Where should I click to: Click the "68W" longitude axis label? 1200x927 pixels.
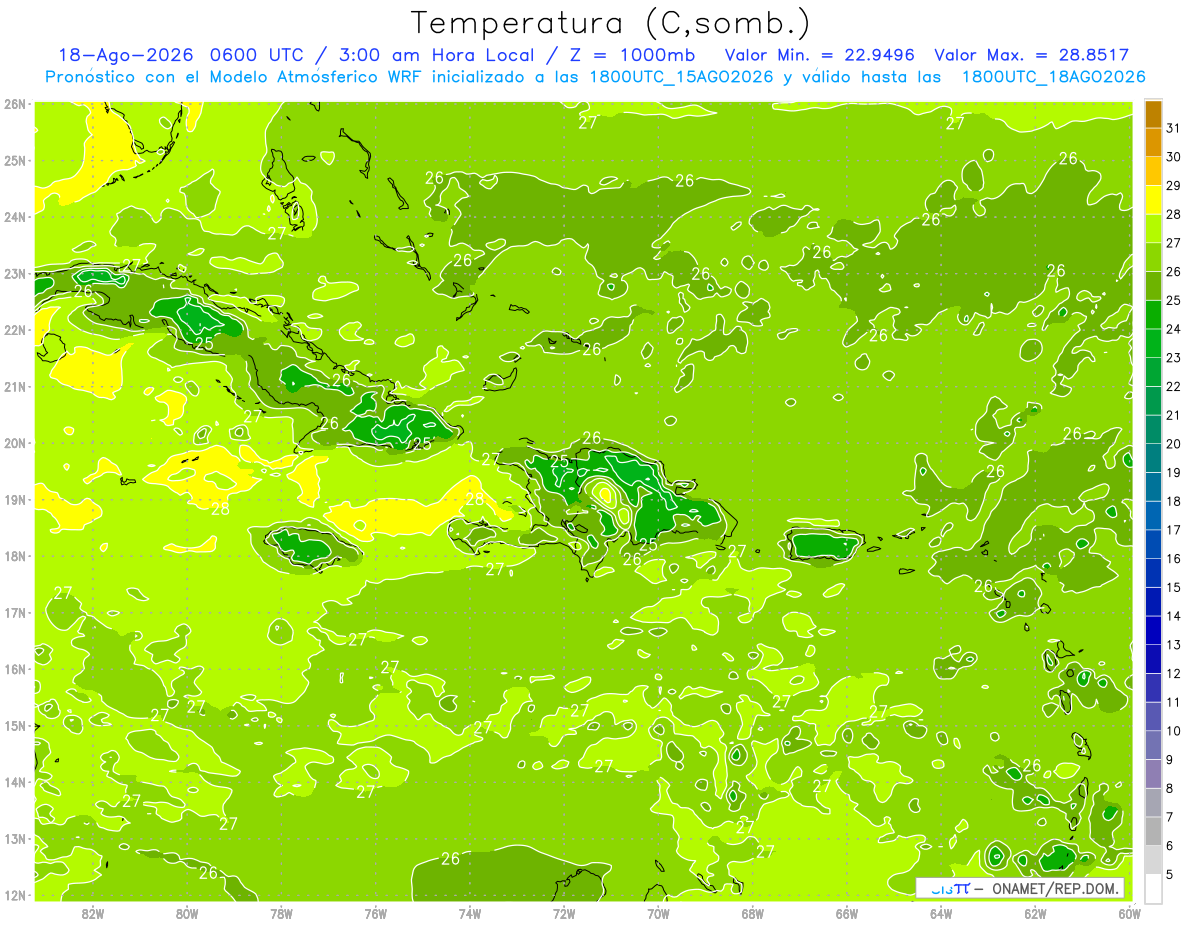pos(753,913)
